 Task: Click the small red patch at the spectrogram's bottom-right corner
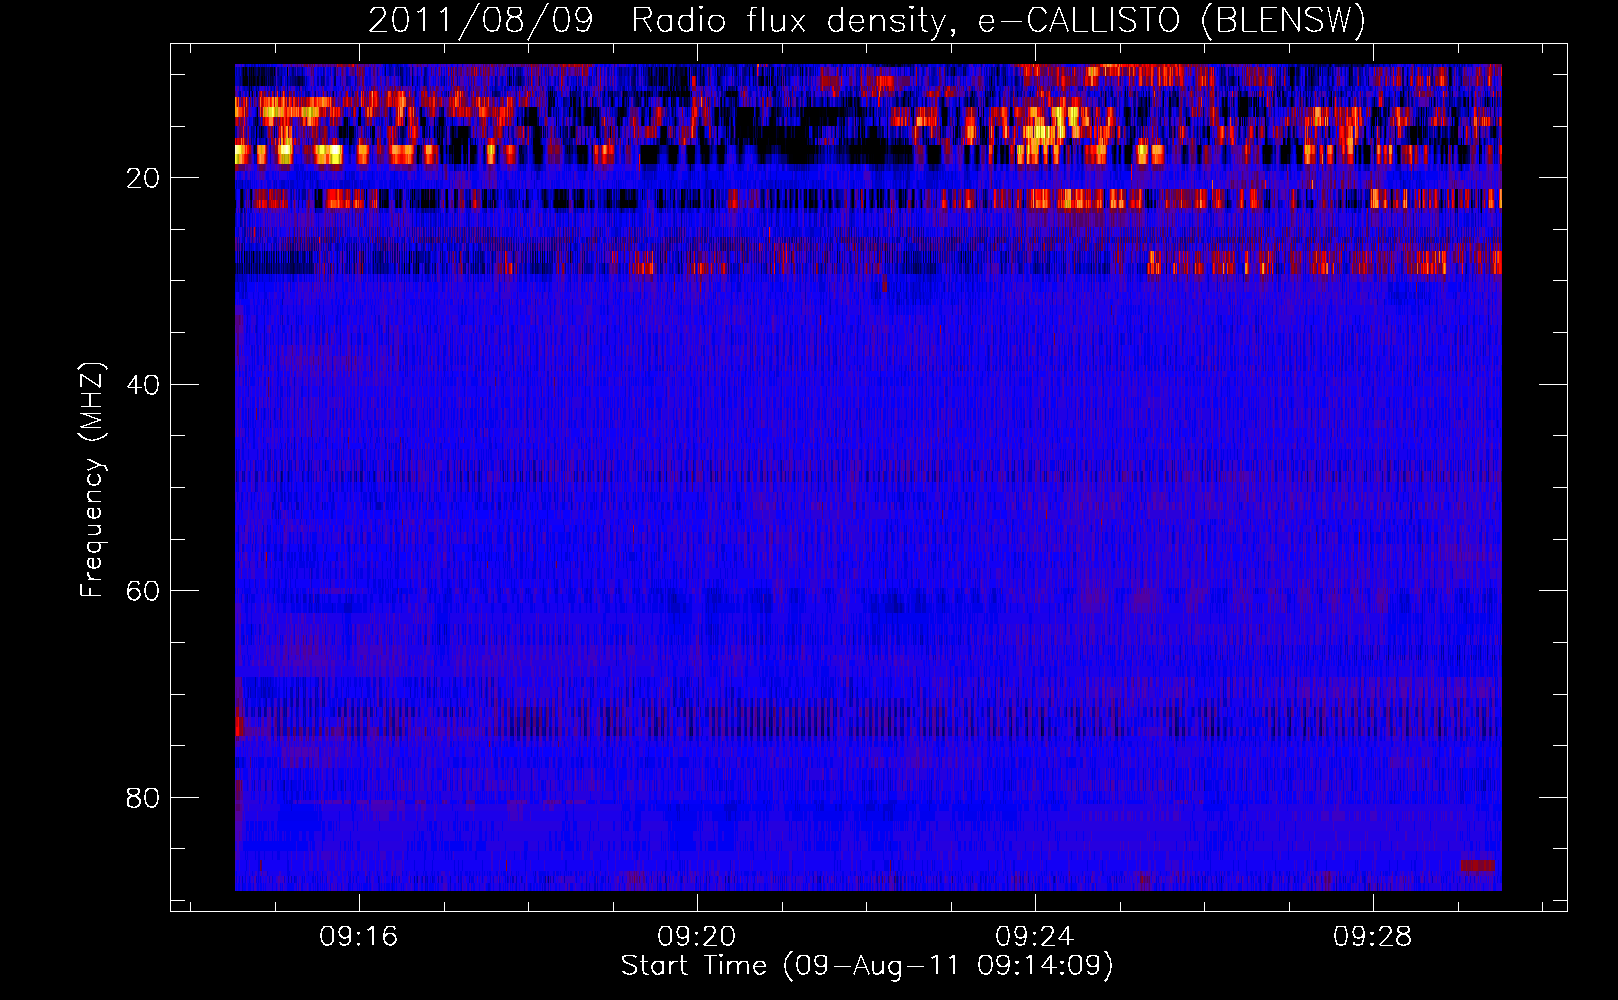[1478, 865]
